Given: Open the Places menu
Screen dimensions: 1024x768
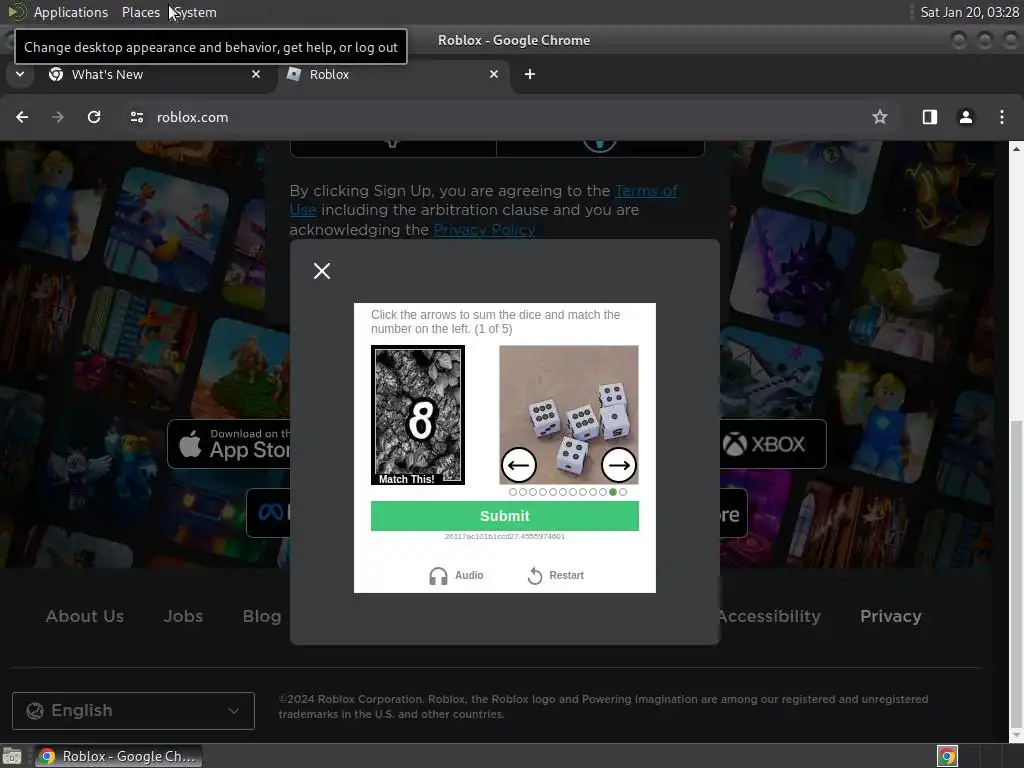Looking at the screenshot, I should [140, 12].
